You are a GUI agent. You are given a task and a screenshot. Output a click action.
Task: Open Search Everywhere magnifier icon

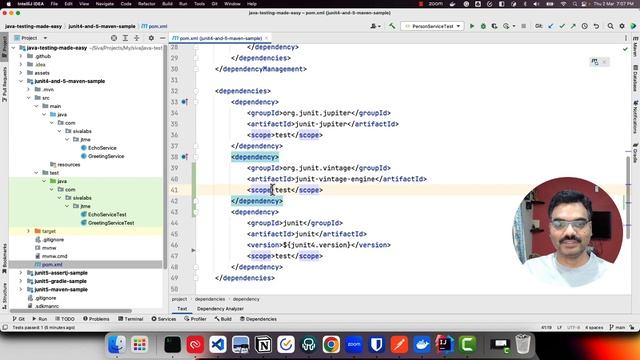point(611,26)
